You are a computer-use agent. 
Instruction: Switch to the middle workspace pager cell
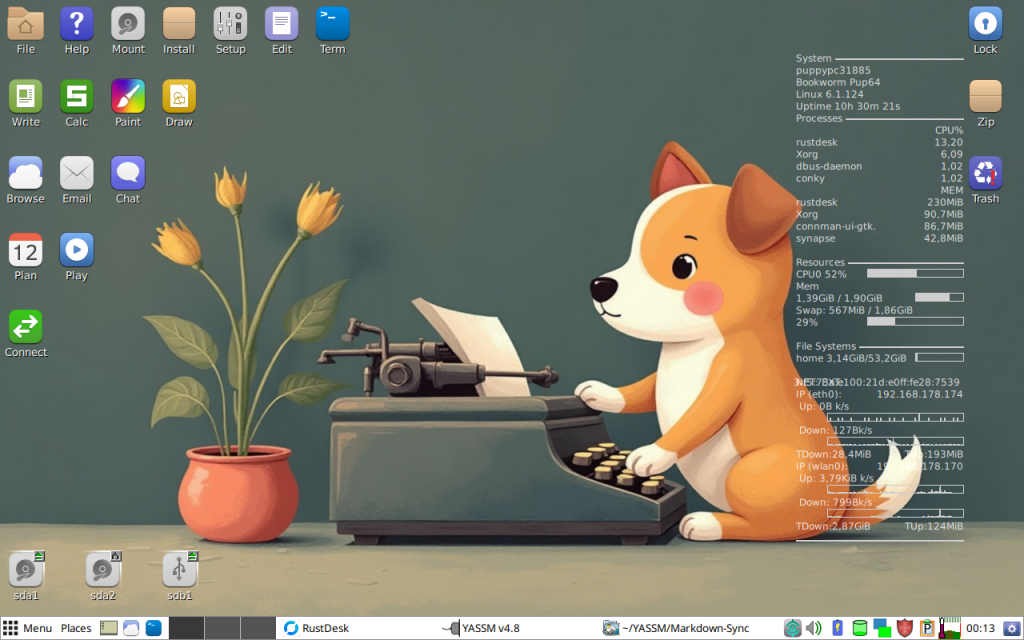pos(222,628)
